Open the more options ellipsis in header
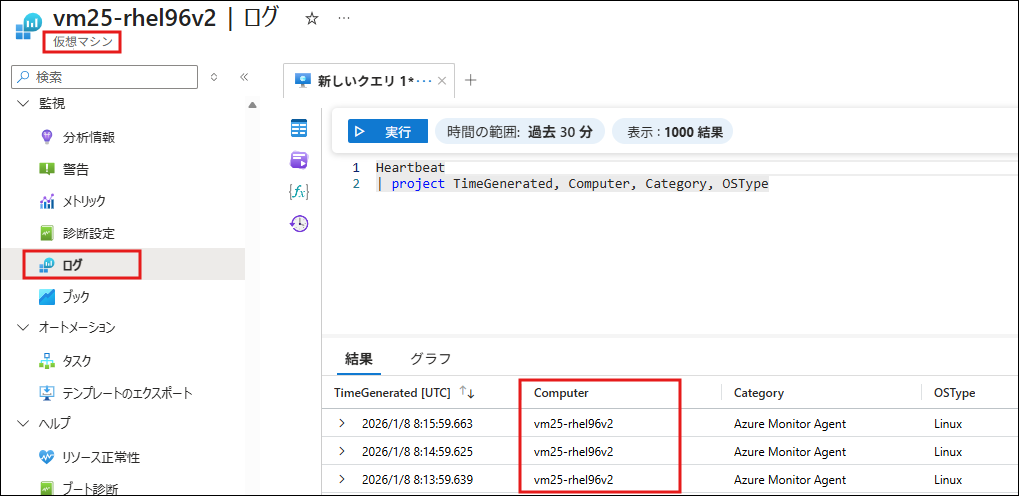The image size is (1019, 496). click(344, 18)
